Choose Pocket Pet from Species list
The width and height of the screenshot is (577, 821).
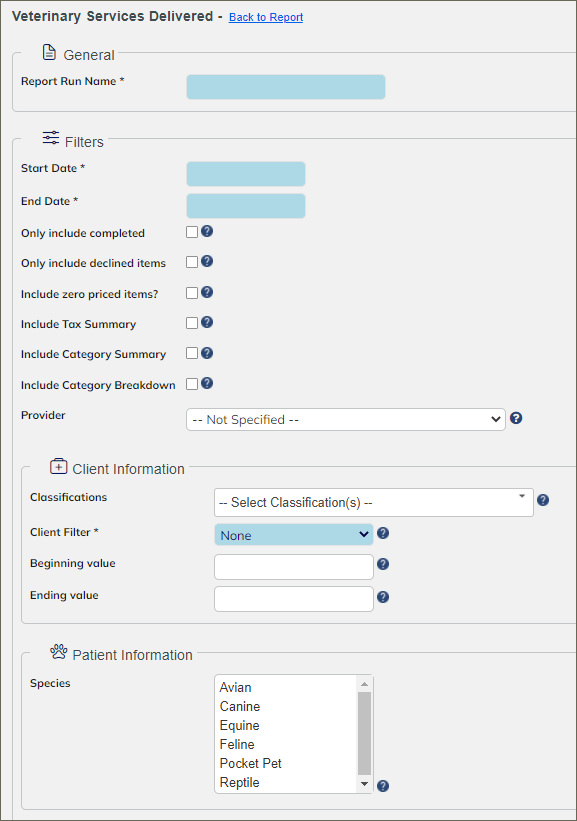click(x=250, y=763)
